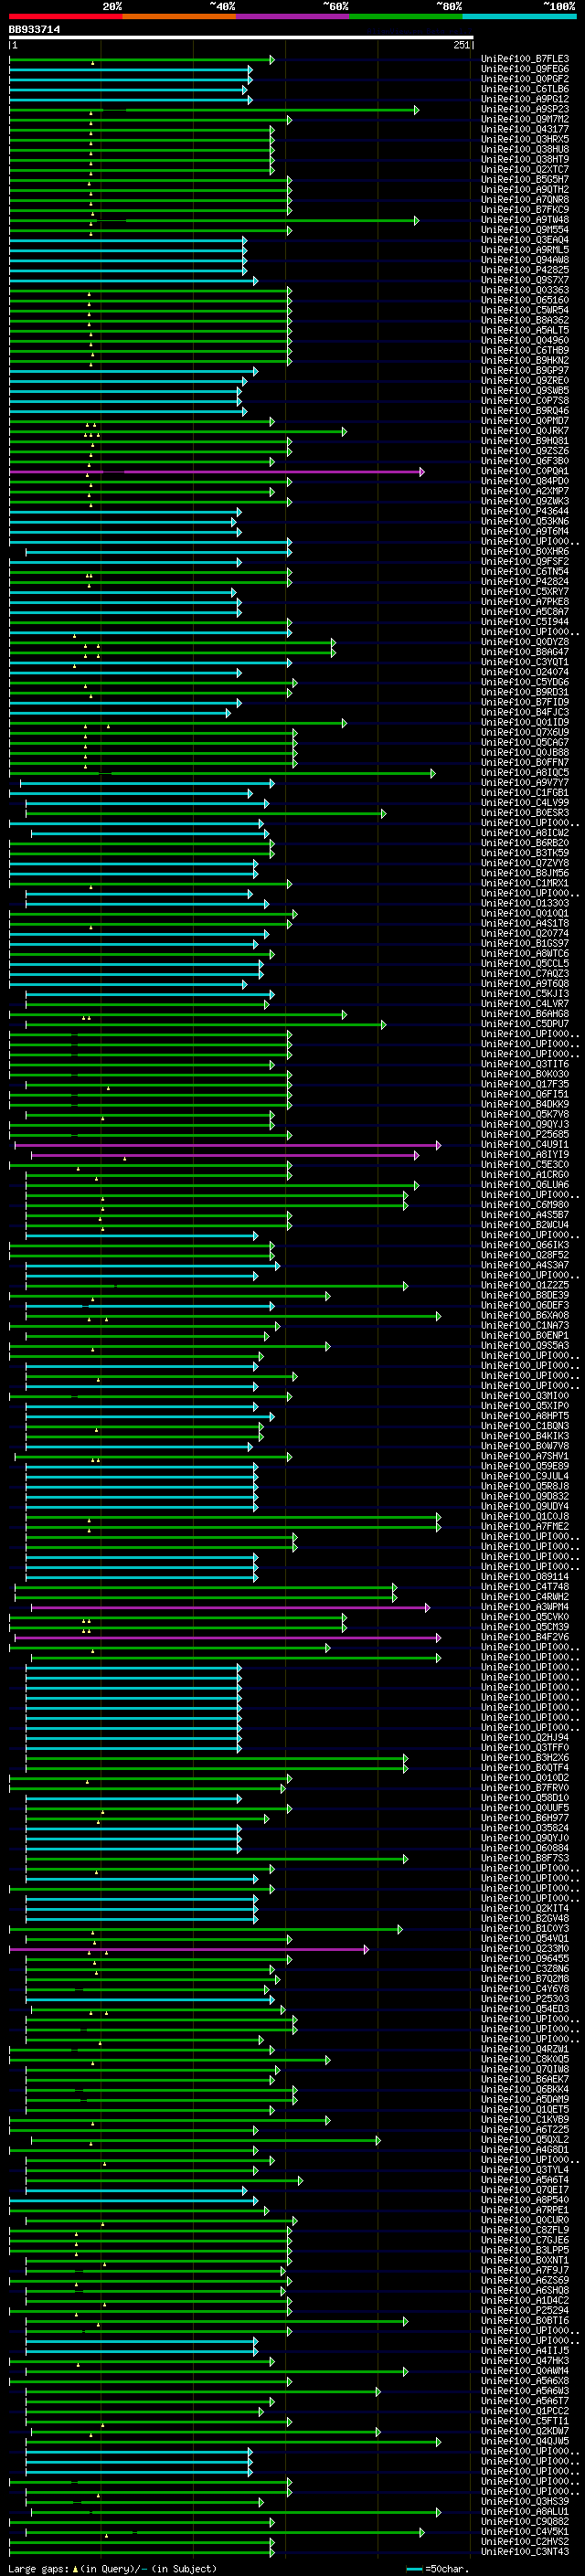Open hit UniRef100_A9TW48
This screenshot has width=585, height=2576.
(525, 220)
